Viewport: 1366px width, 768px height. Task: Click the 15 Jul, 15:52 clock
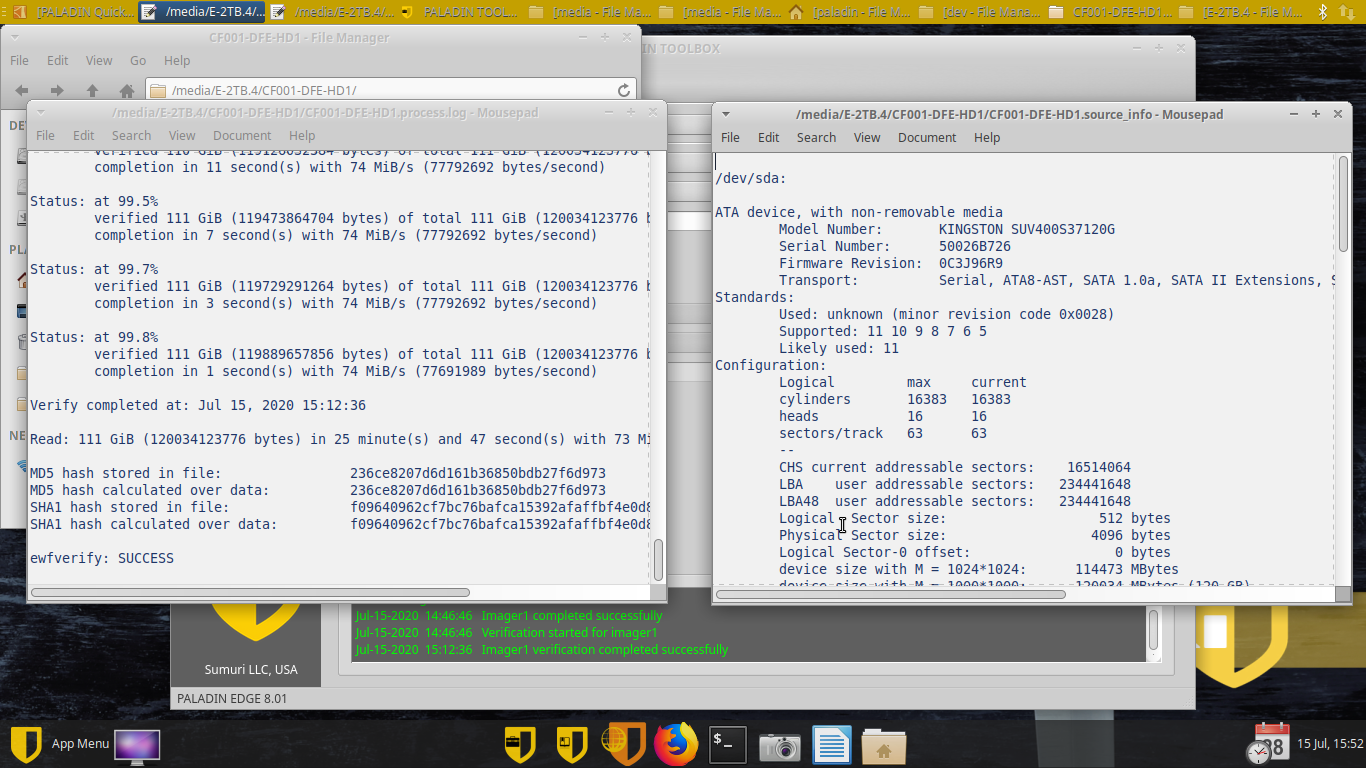1330,744
